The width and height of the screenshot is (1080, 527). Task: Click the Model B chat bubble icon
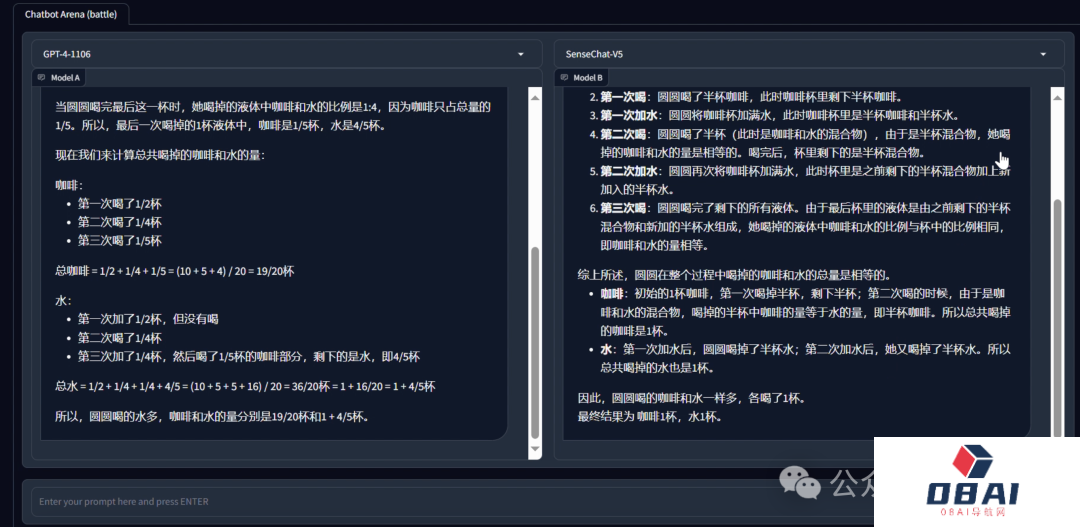(565, 78)
